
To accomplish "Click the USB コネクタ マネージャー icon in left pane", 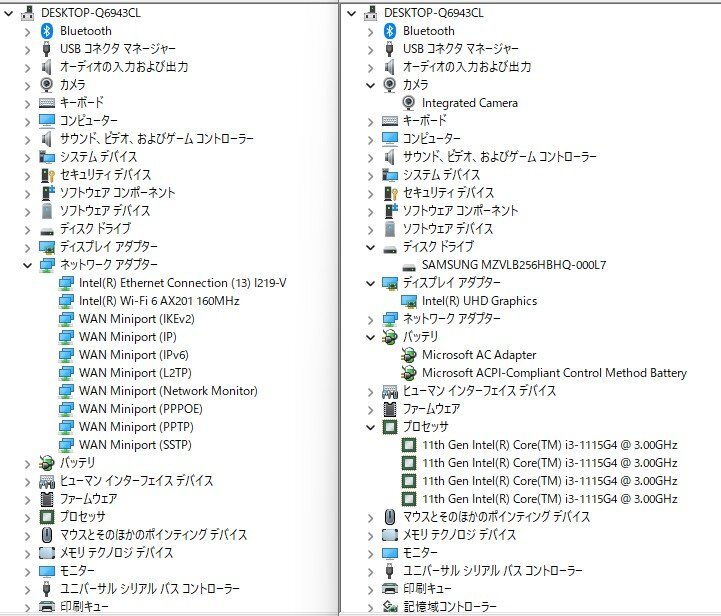I will pyautogui.click(x=46, y=49).
